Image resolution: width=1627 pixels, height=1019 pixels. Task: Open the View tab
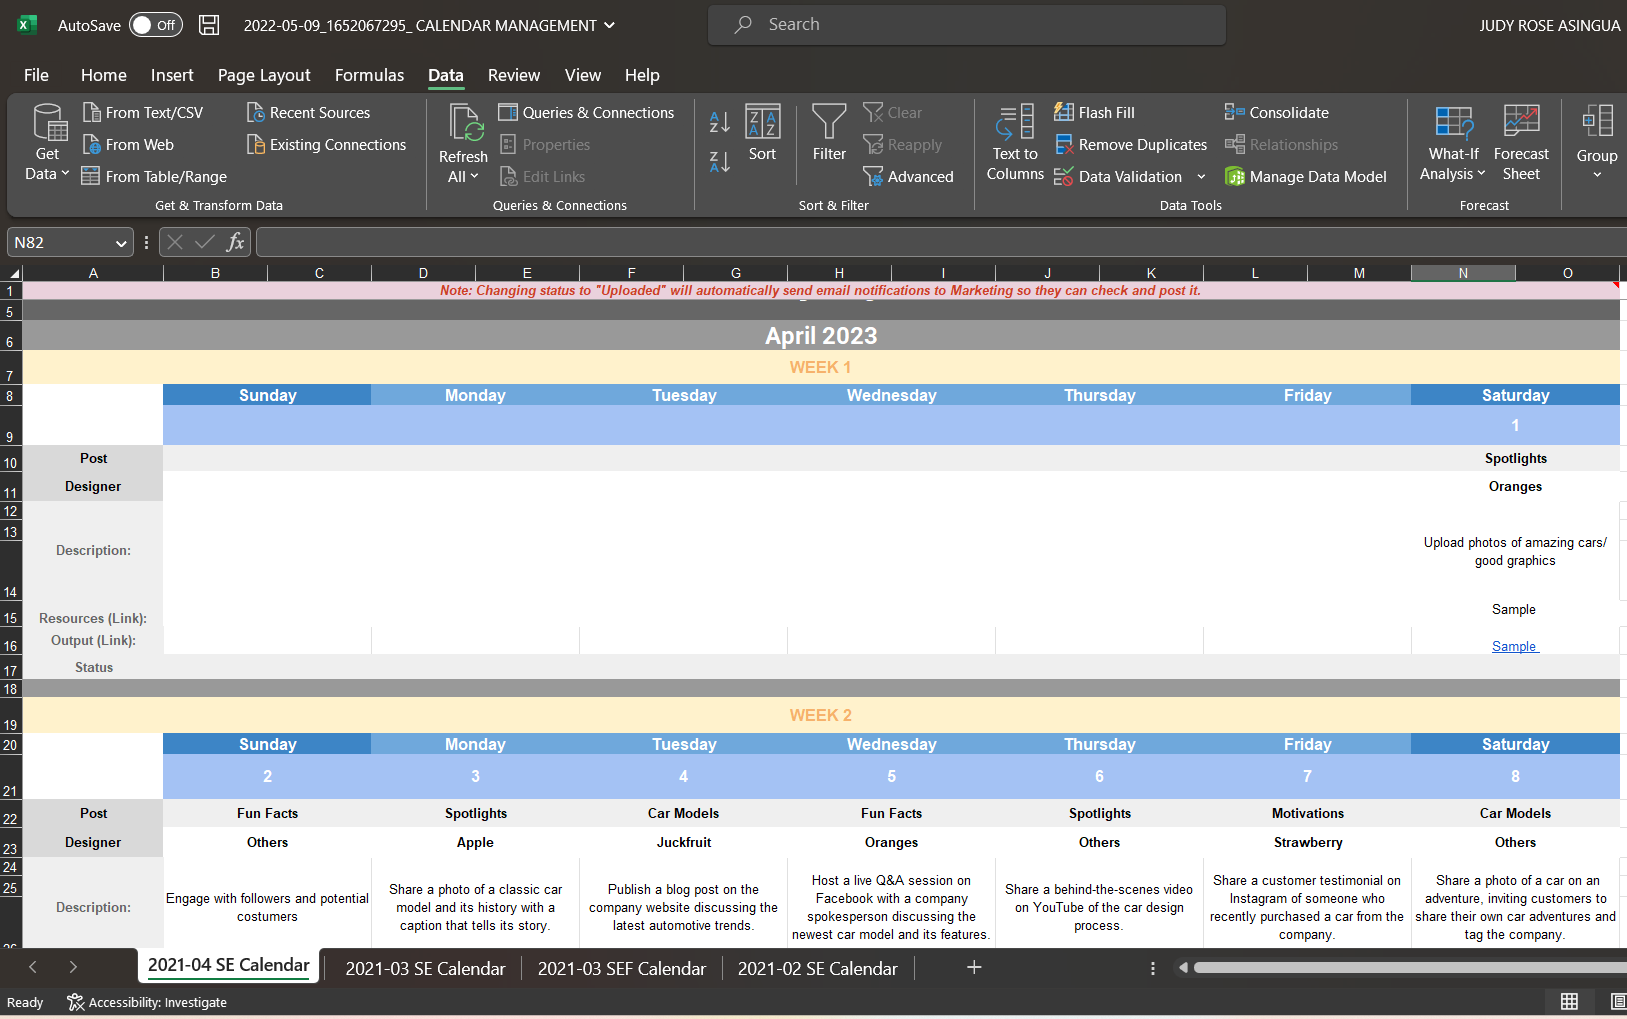click(583, 75)
